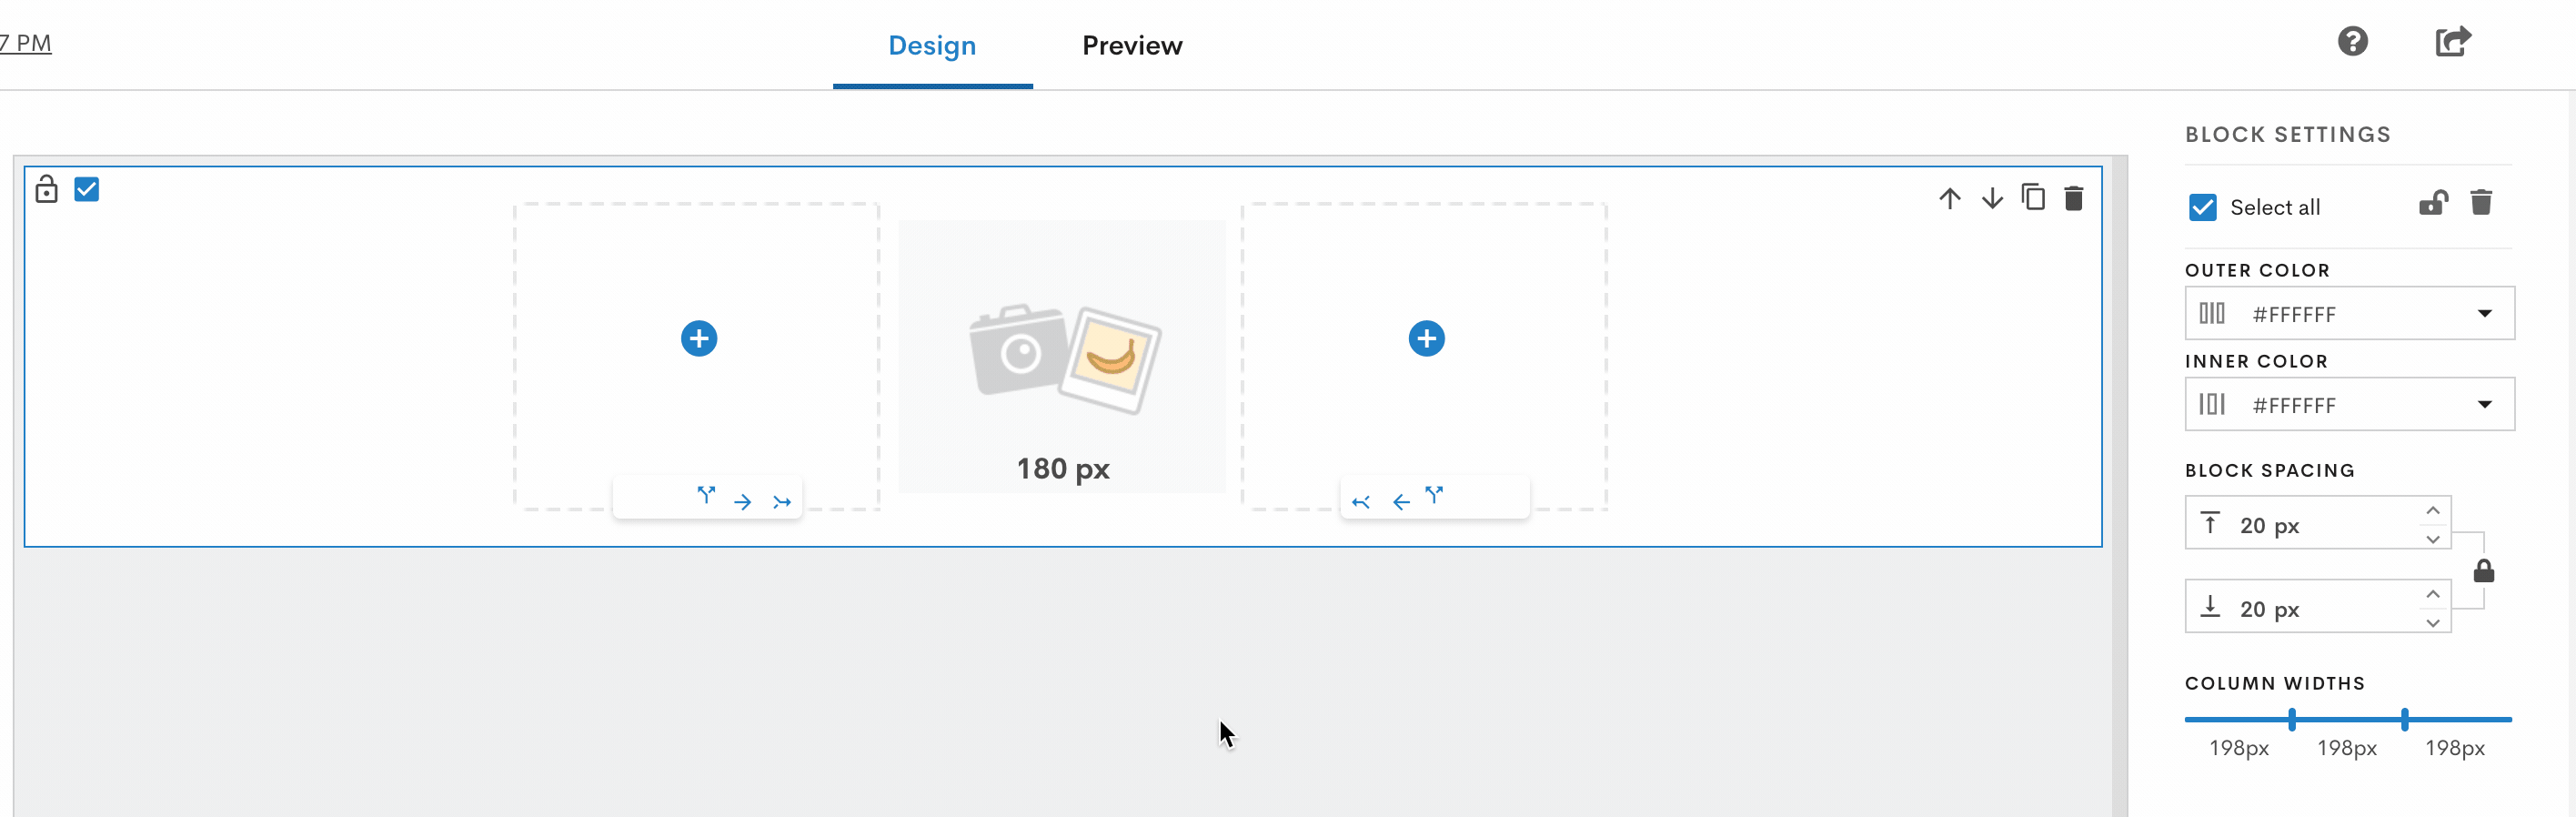The height and width of the screenshot is (817, 2576).
Task: Click the unlock icon in Block Settings
Action: click(2433, 203)
